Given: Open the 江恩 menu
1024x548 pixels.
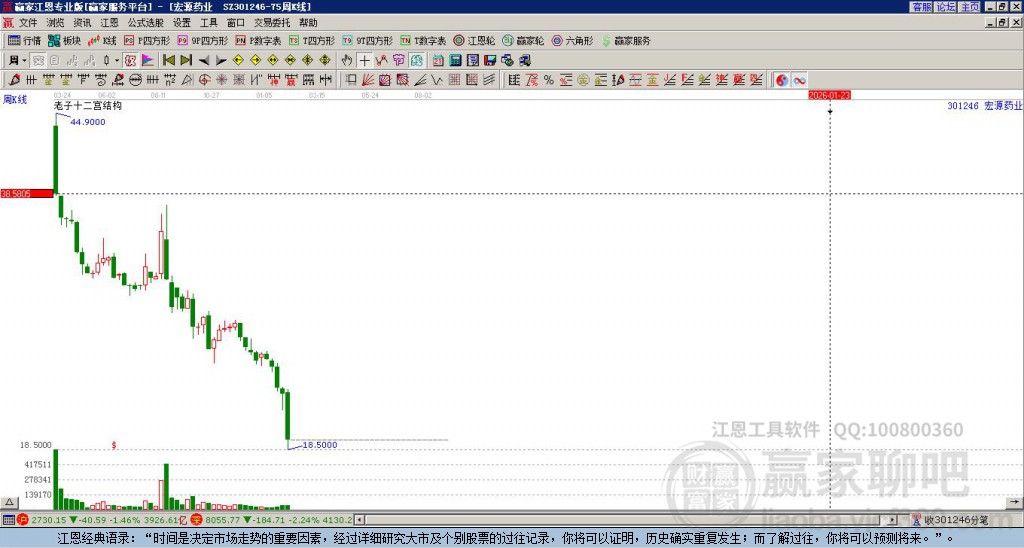Looking at the screenshot, I should click(x=109, y=23).
